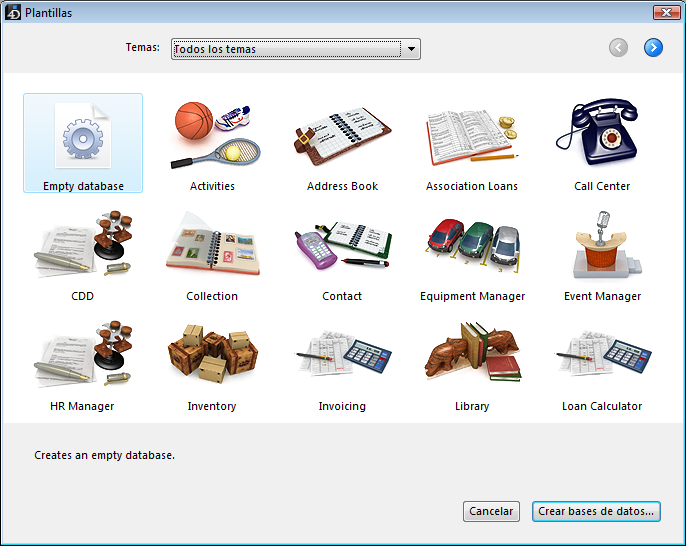Select the Association Loans template icon
Viewport: 686px width, 546px height.
point(472,135)
